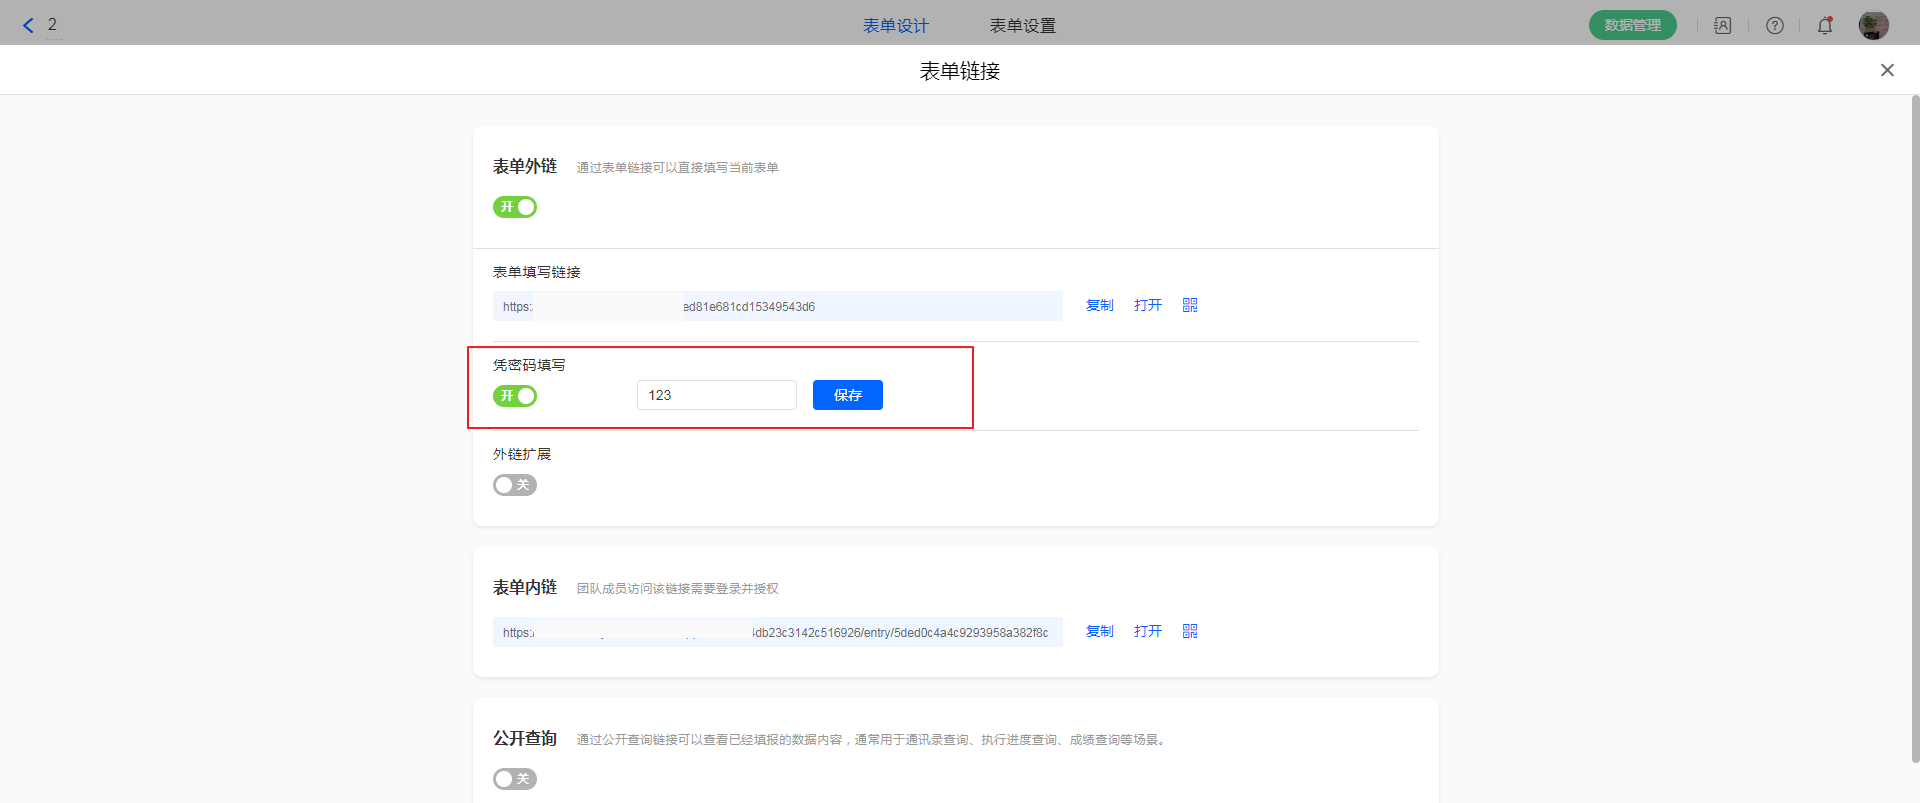1920x803 pixels.
Task: Click the user avatar in the top bar
Action: [x=1873, y=26]
